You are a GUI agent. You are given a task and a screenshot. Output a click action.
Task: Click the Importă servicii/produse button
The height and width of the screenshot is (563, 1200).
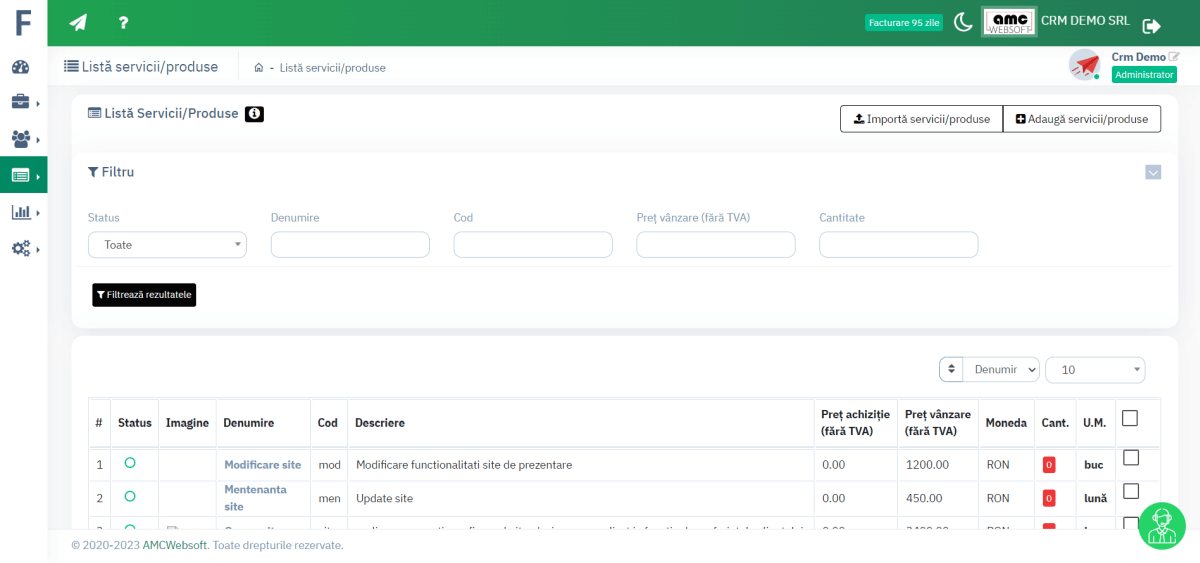click(921, 119)
